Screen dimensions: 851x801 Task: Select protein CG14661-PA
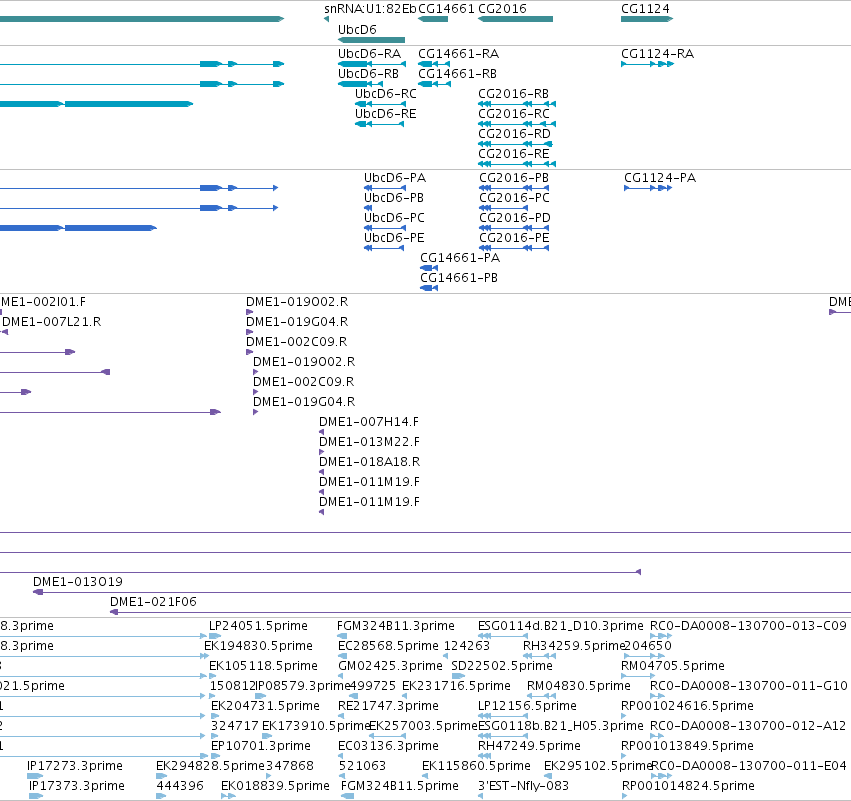coord(429,269)
